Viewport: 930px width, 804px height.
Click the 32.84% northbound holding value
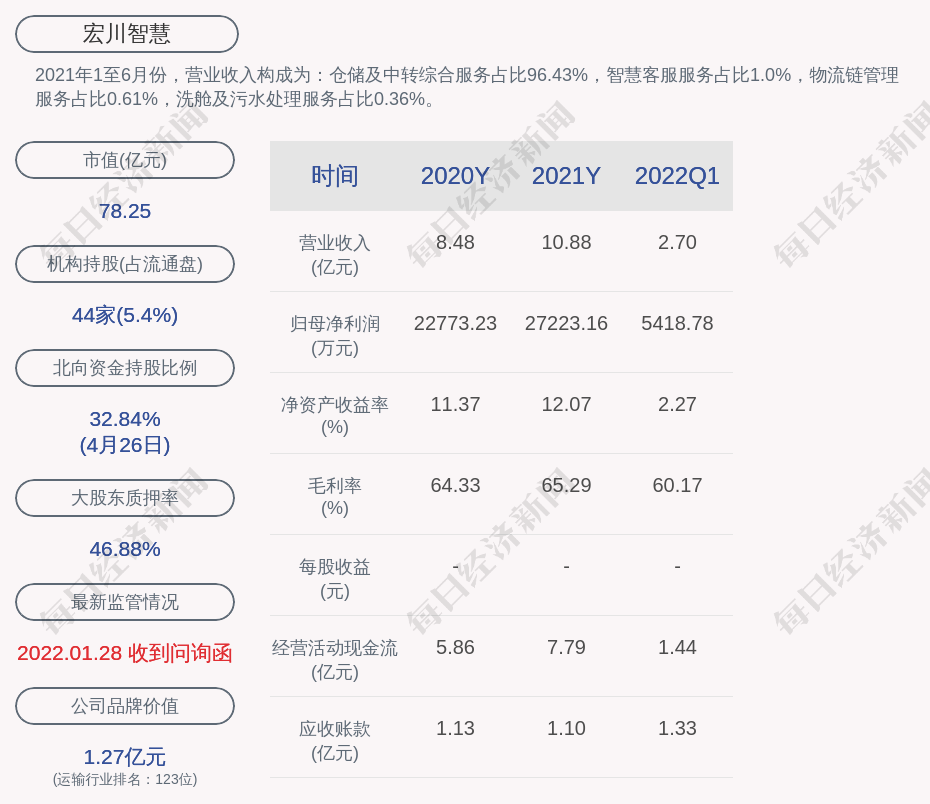tap(125, 419)
